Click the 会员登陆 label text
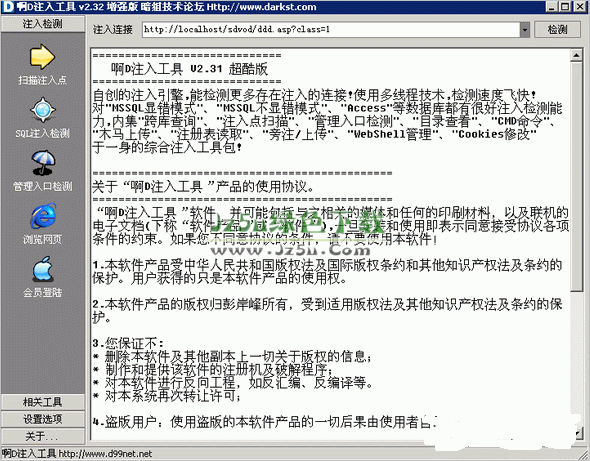The height and width of the screenshot is (461, 590). pyautogui.click(x=43, y=292)
